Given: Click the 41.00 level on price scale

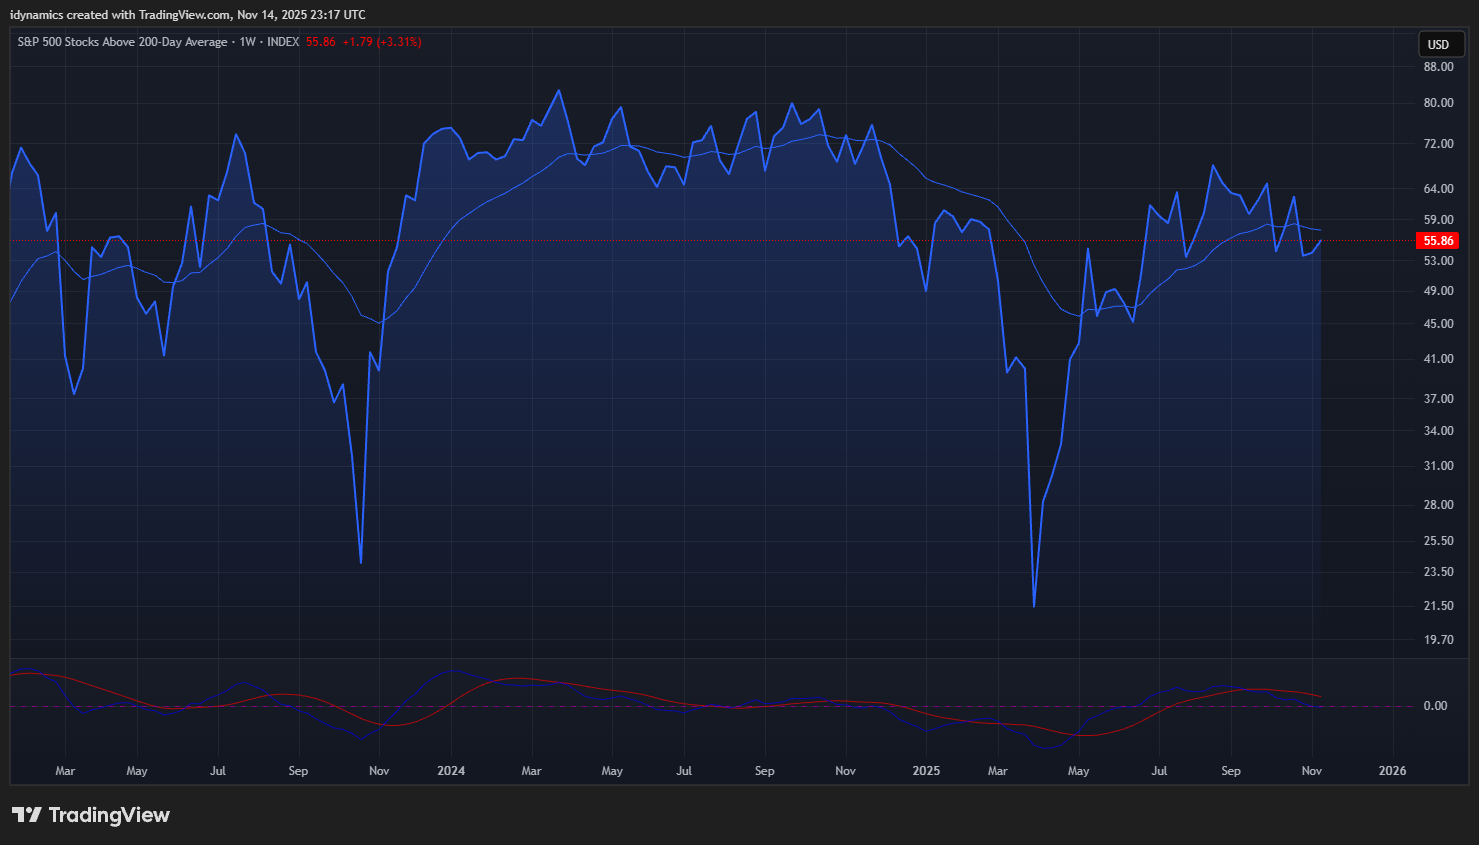Looking at the screenshot, I should pyautogui.click(x=1438, y=359).
